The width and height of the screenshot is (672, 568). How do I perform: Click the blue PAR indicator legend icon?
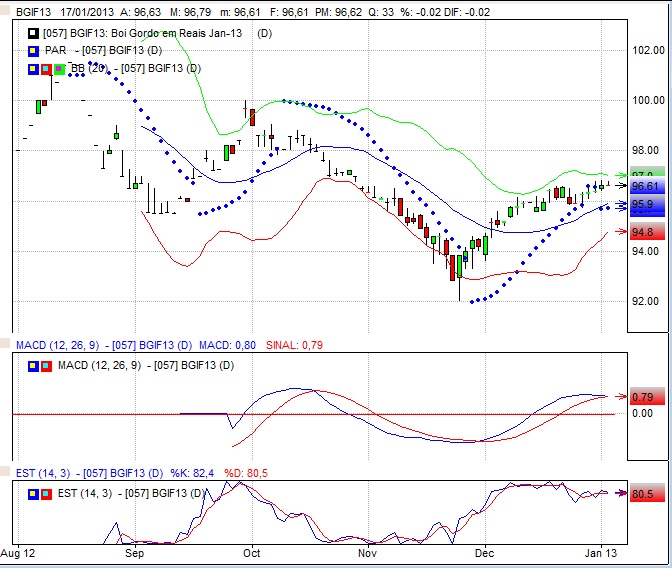(x=34, y=50)
